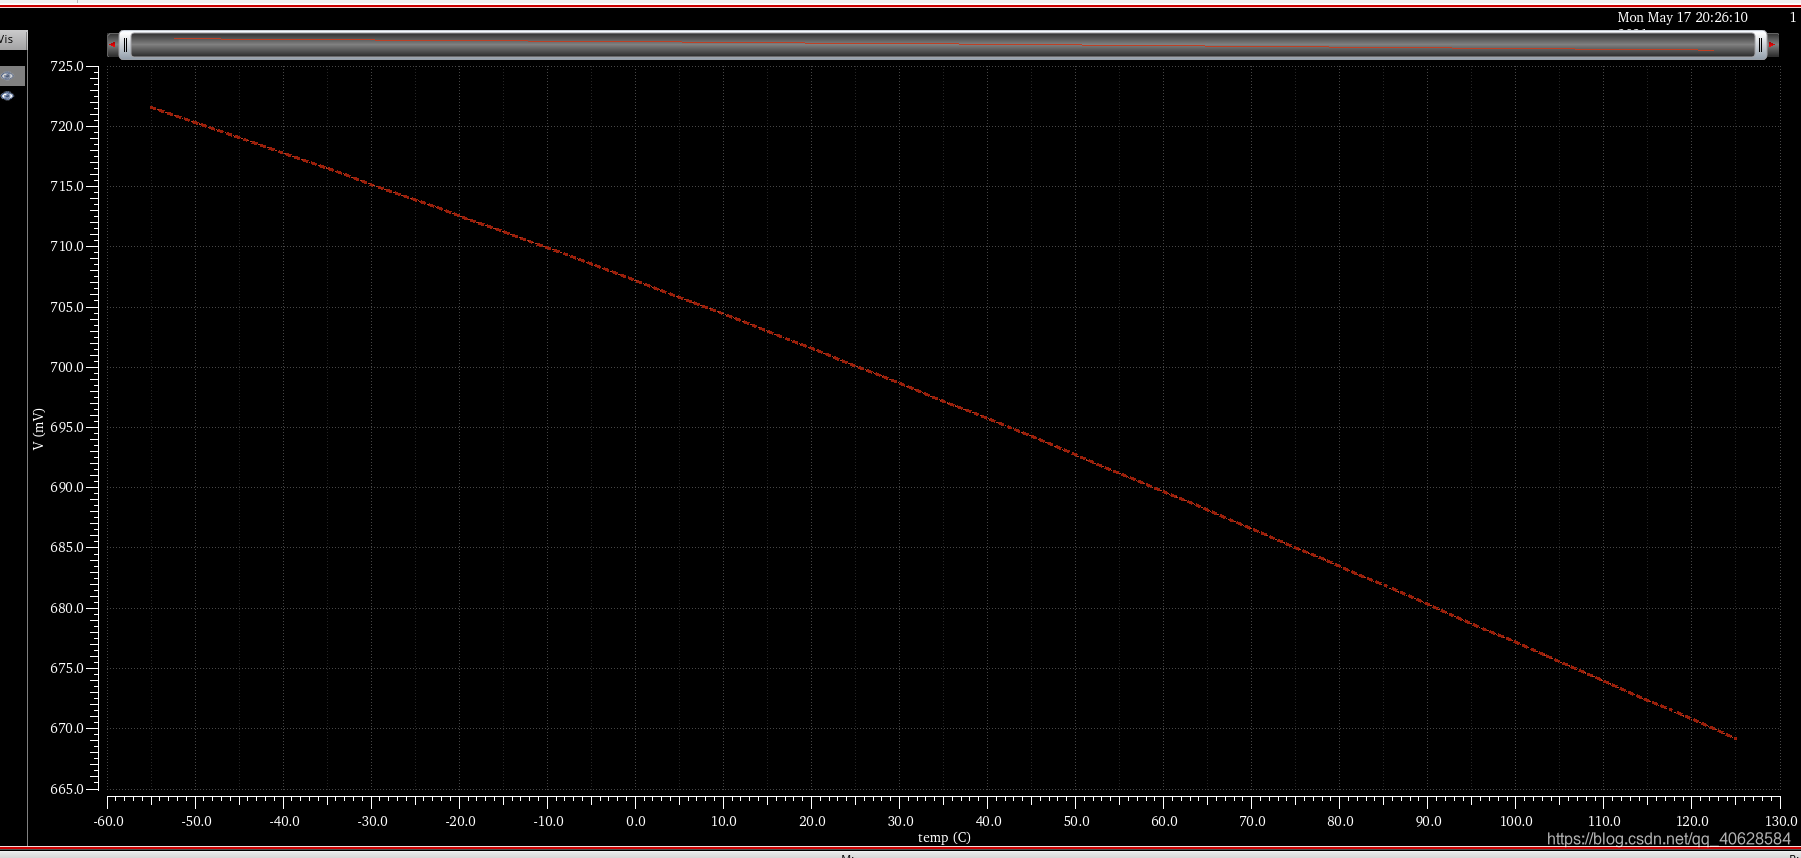Viewport: 1801px width, 858px height.
Task: Select the "V (mV)" y-axis title
Action: click(x=39, y=428)
